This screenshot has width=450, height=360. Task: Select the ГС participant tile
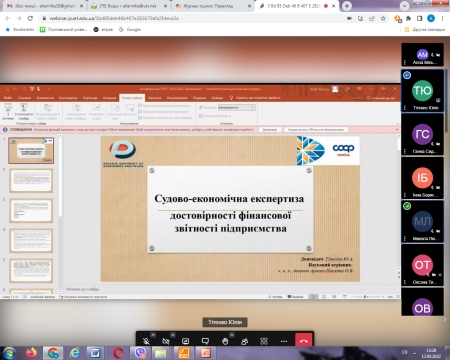tap(422, 135)
